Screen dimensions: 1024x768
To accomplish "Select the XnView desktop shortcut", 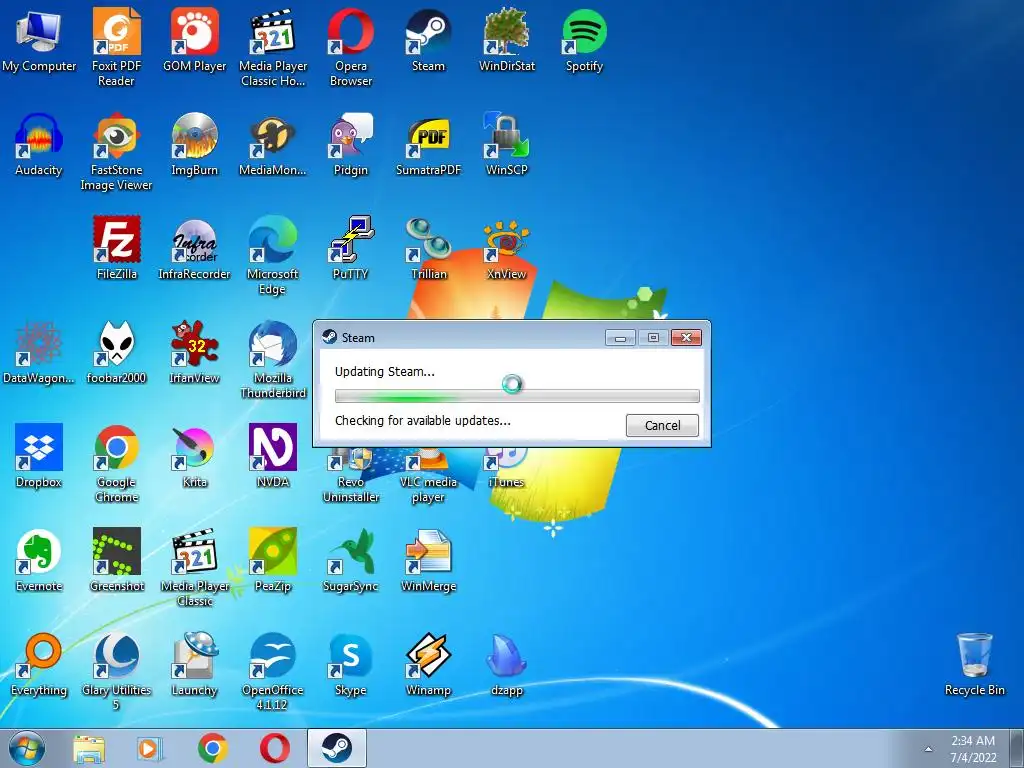I will point(507,249).
